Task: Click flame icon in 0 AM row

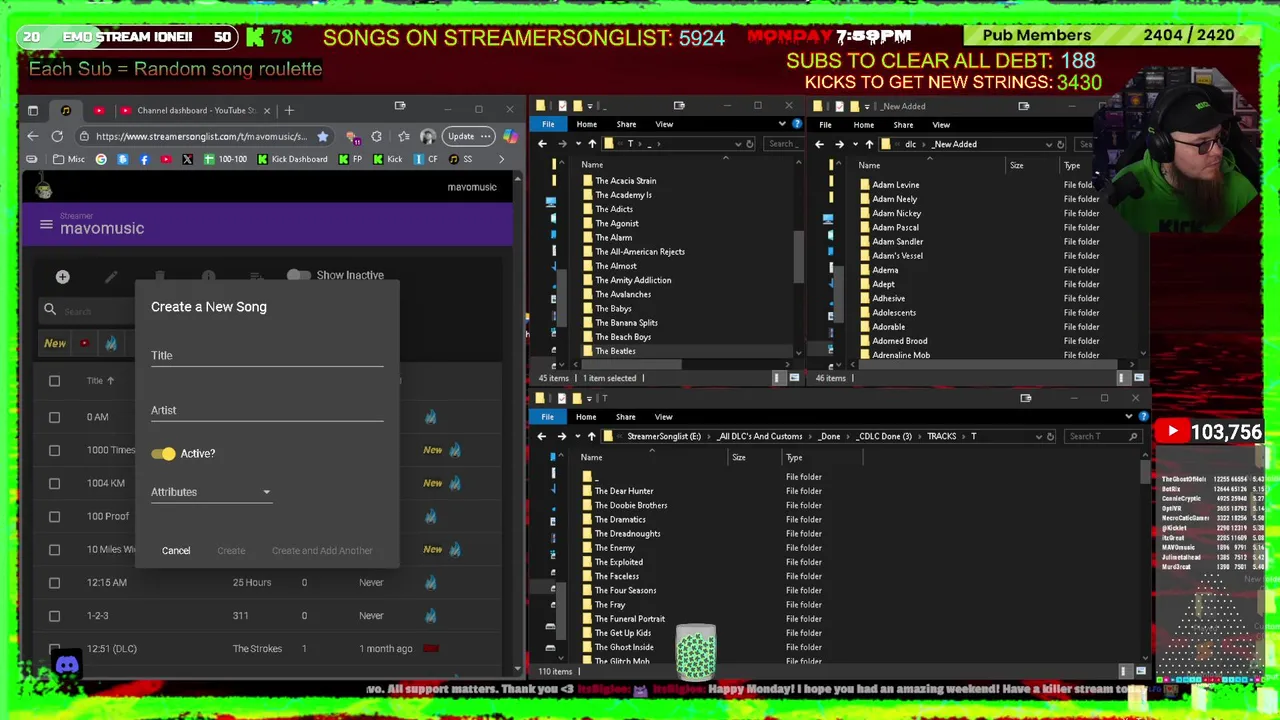Action: coord(430,417)
